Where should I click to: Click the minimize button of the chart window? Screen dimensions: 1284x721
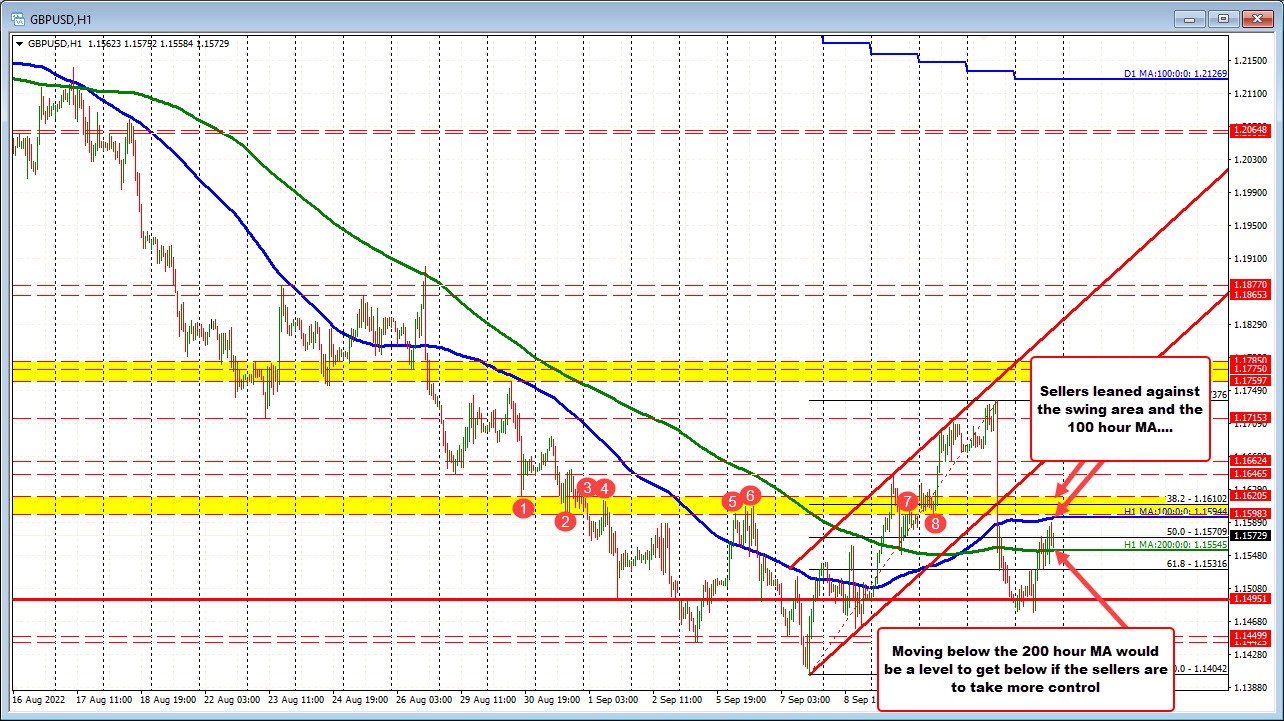(x=1189, y=18)
